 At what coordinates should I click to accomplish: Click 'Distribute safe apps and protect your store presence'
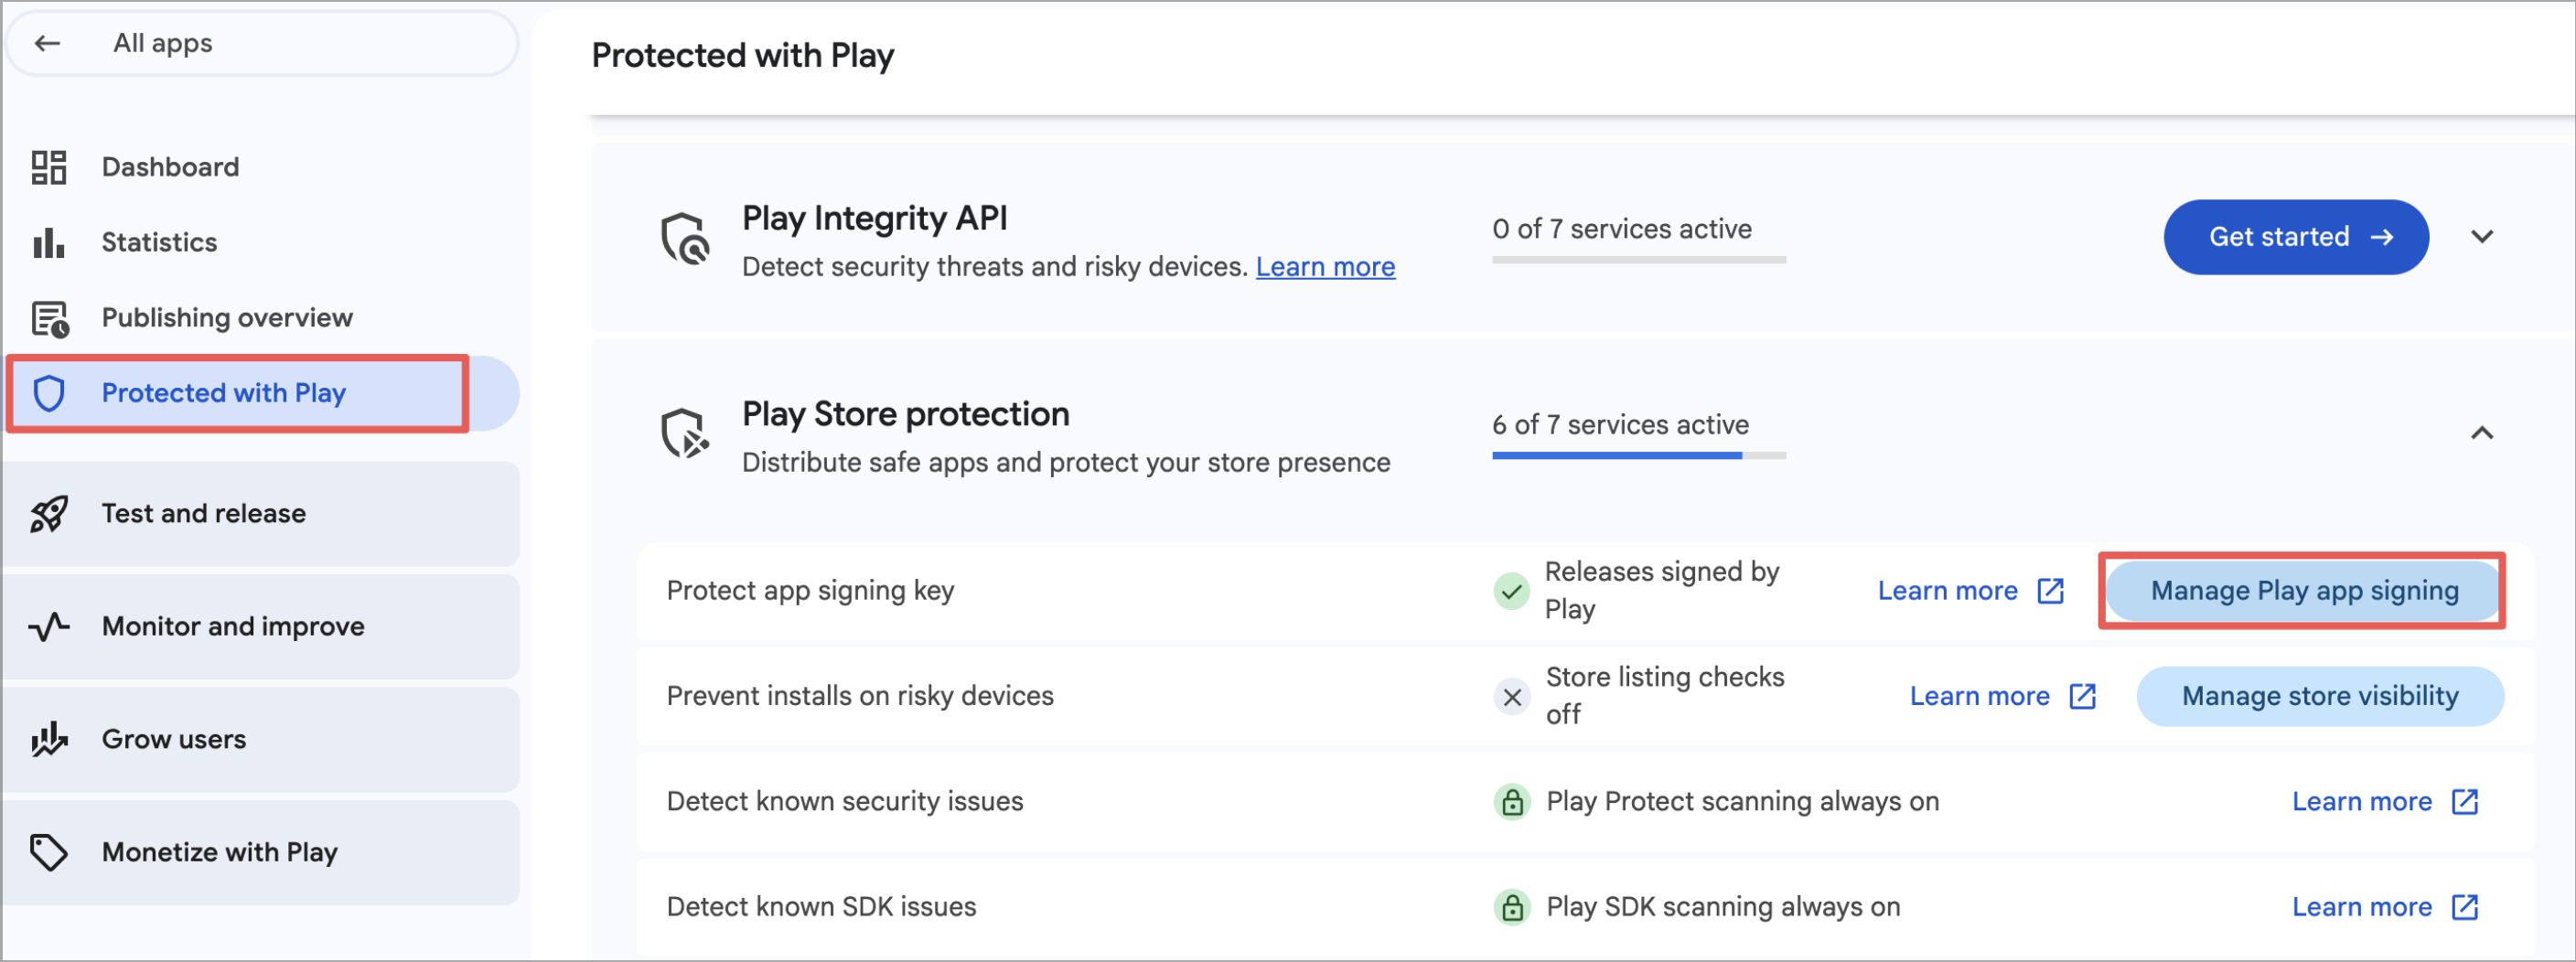click(x=1066, y=463)
